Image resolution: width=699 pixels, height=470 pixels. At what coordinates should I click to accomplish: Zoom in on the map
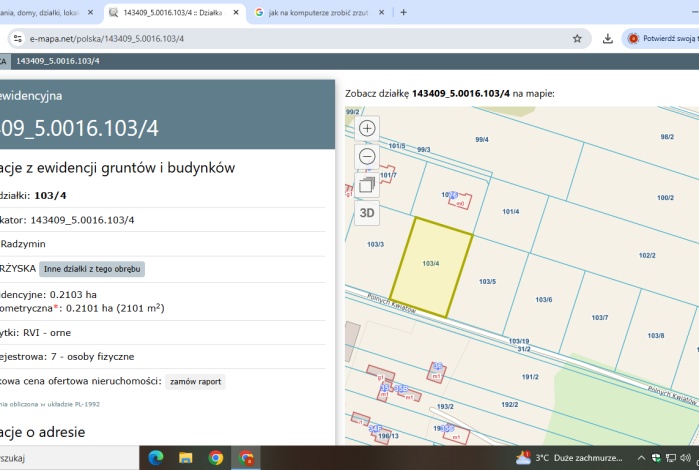pos(367,128)
